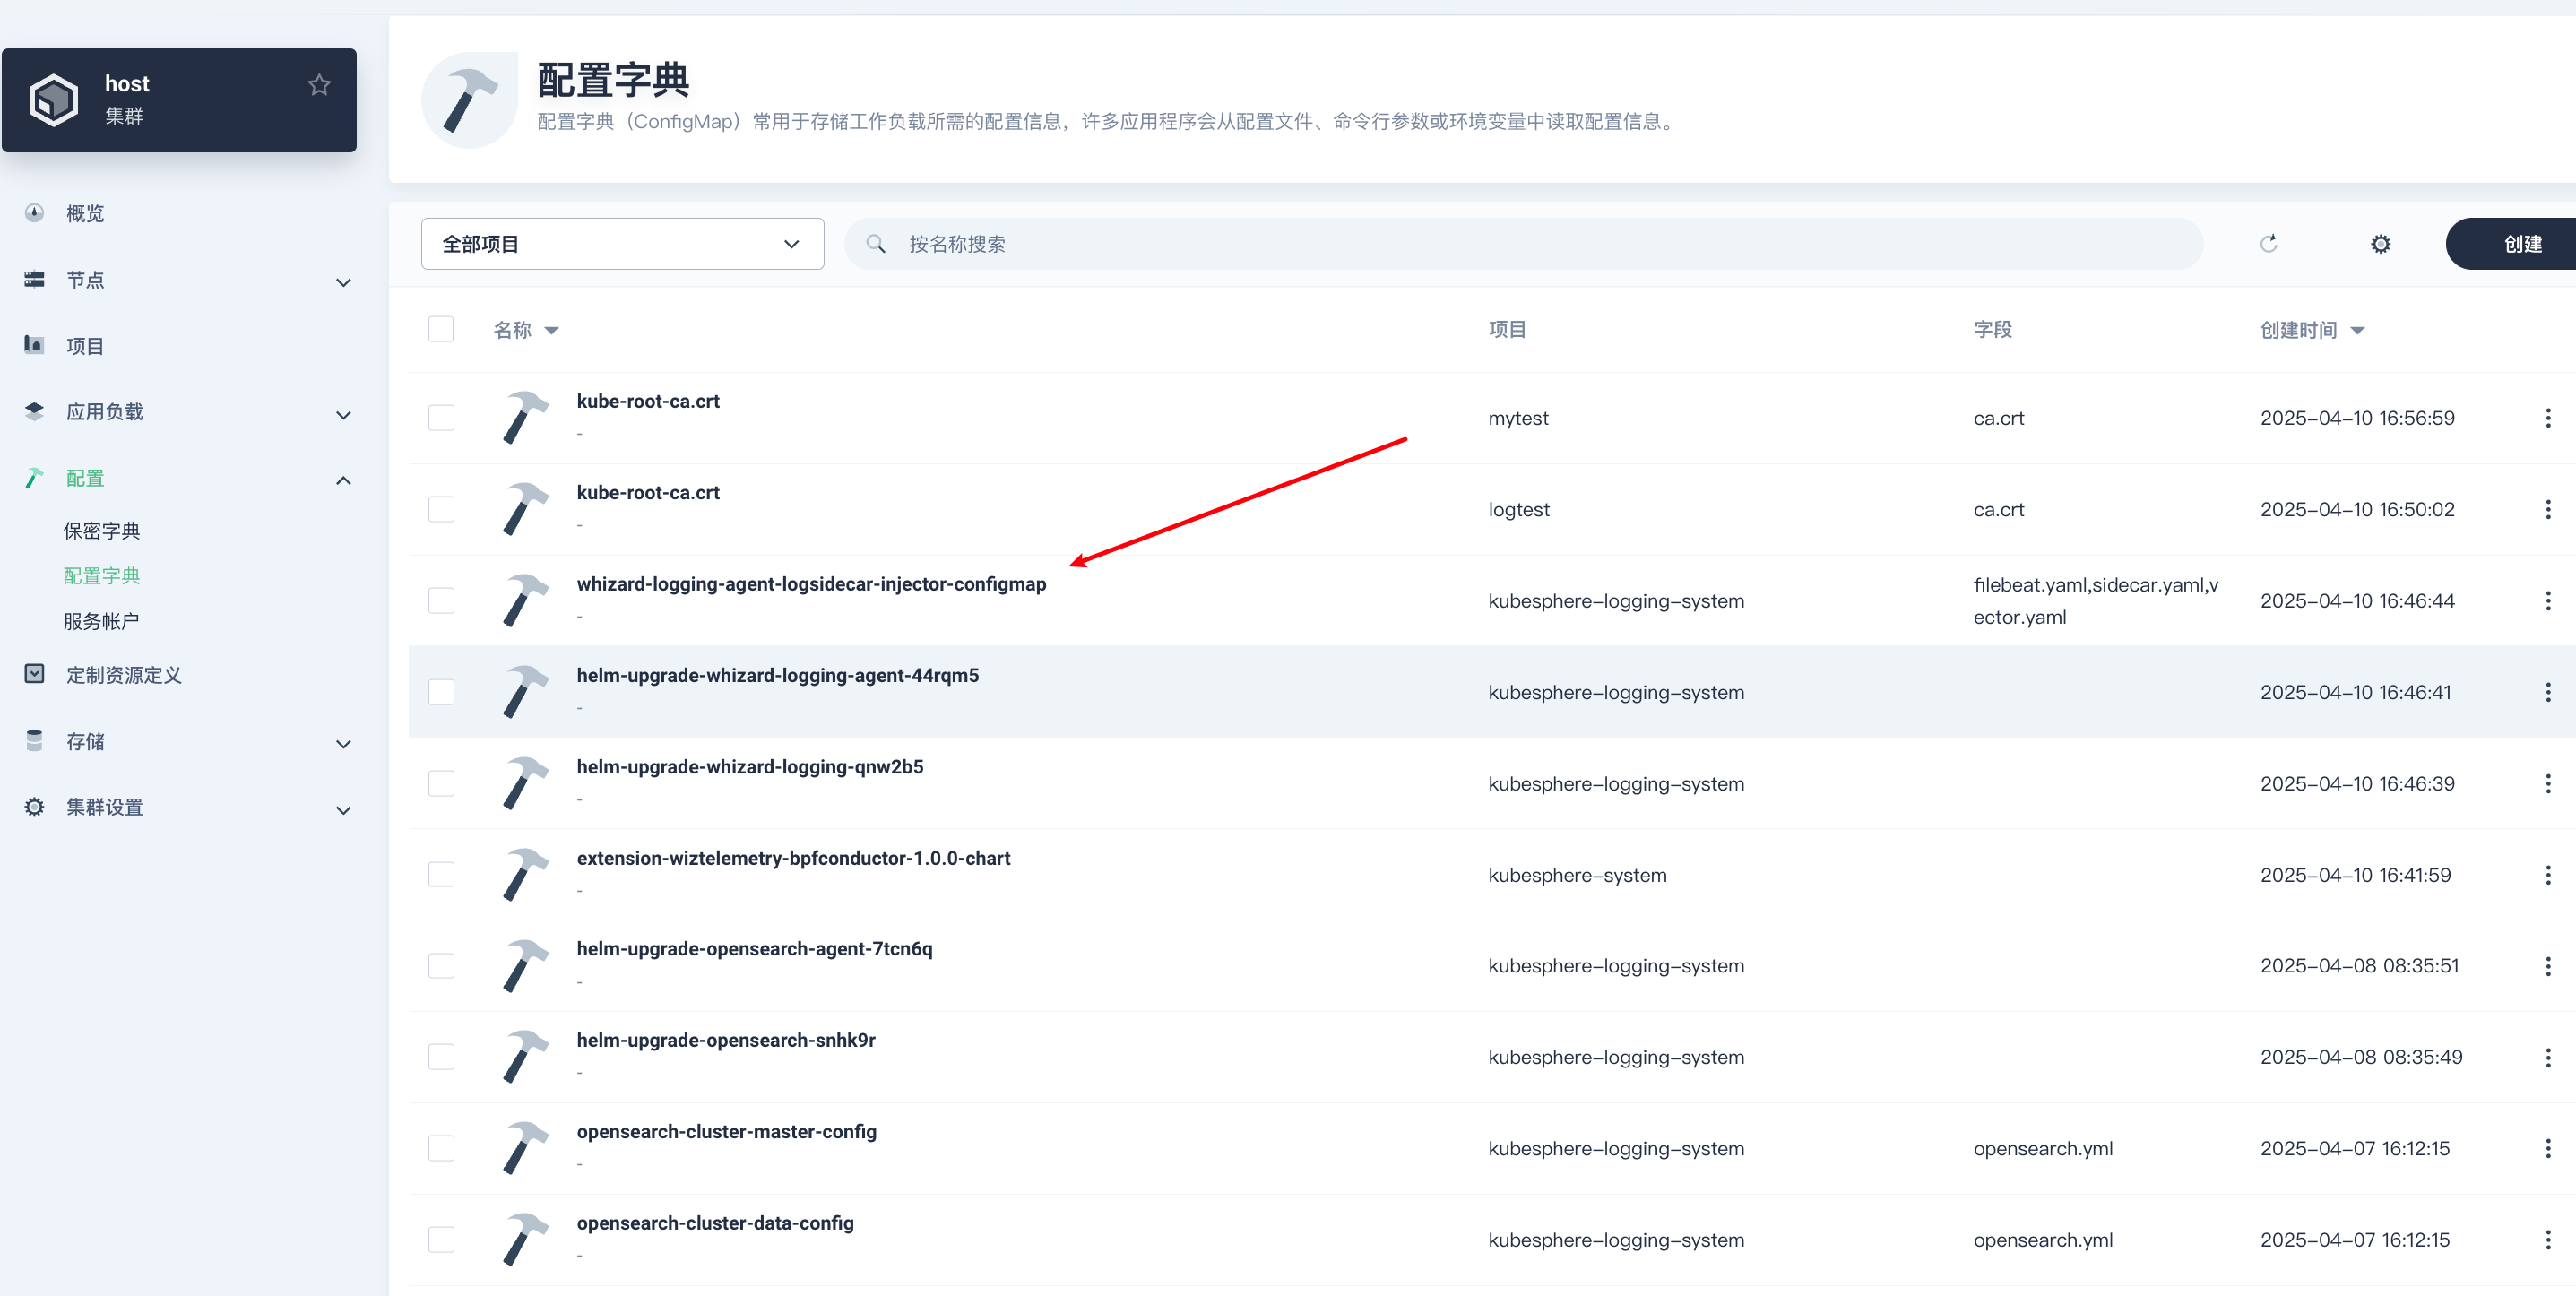Open more actions for logtest kube-root-ca.crt
Screen dimensions: 2576x1296
point(2547,509)
